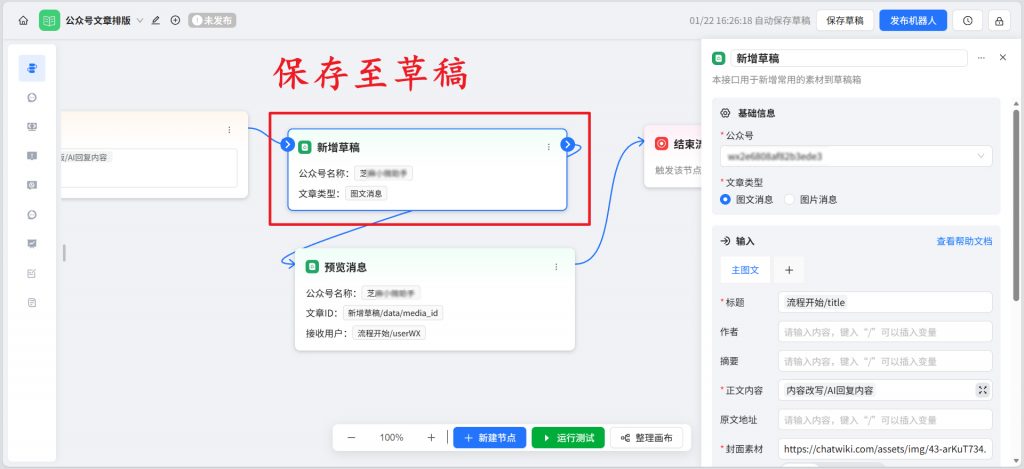Click the lock icon in top bar
Viewport: 1024px width, 469px height.
tap(999, 20)
